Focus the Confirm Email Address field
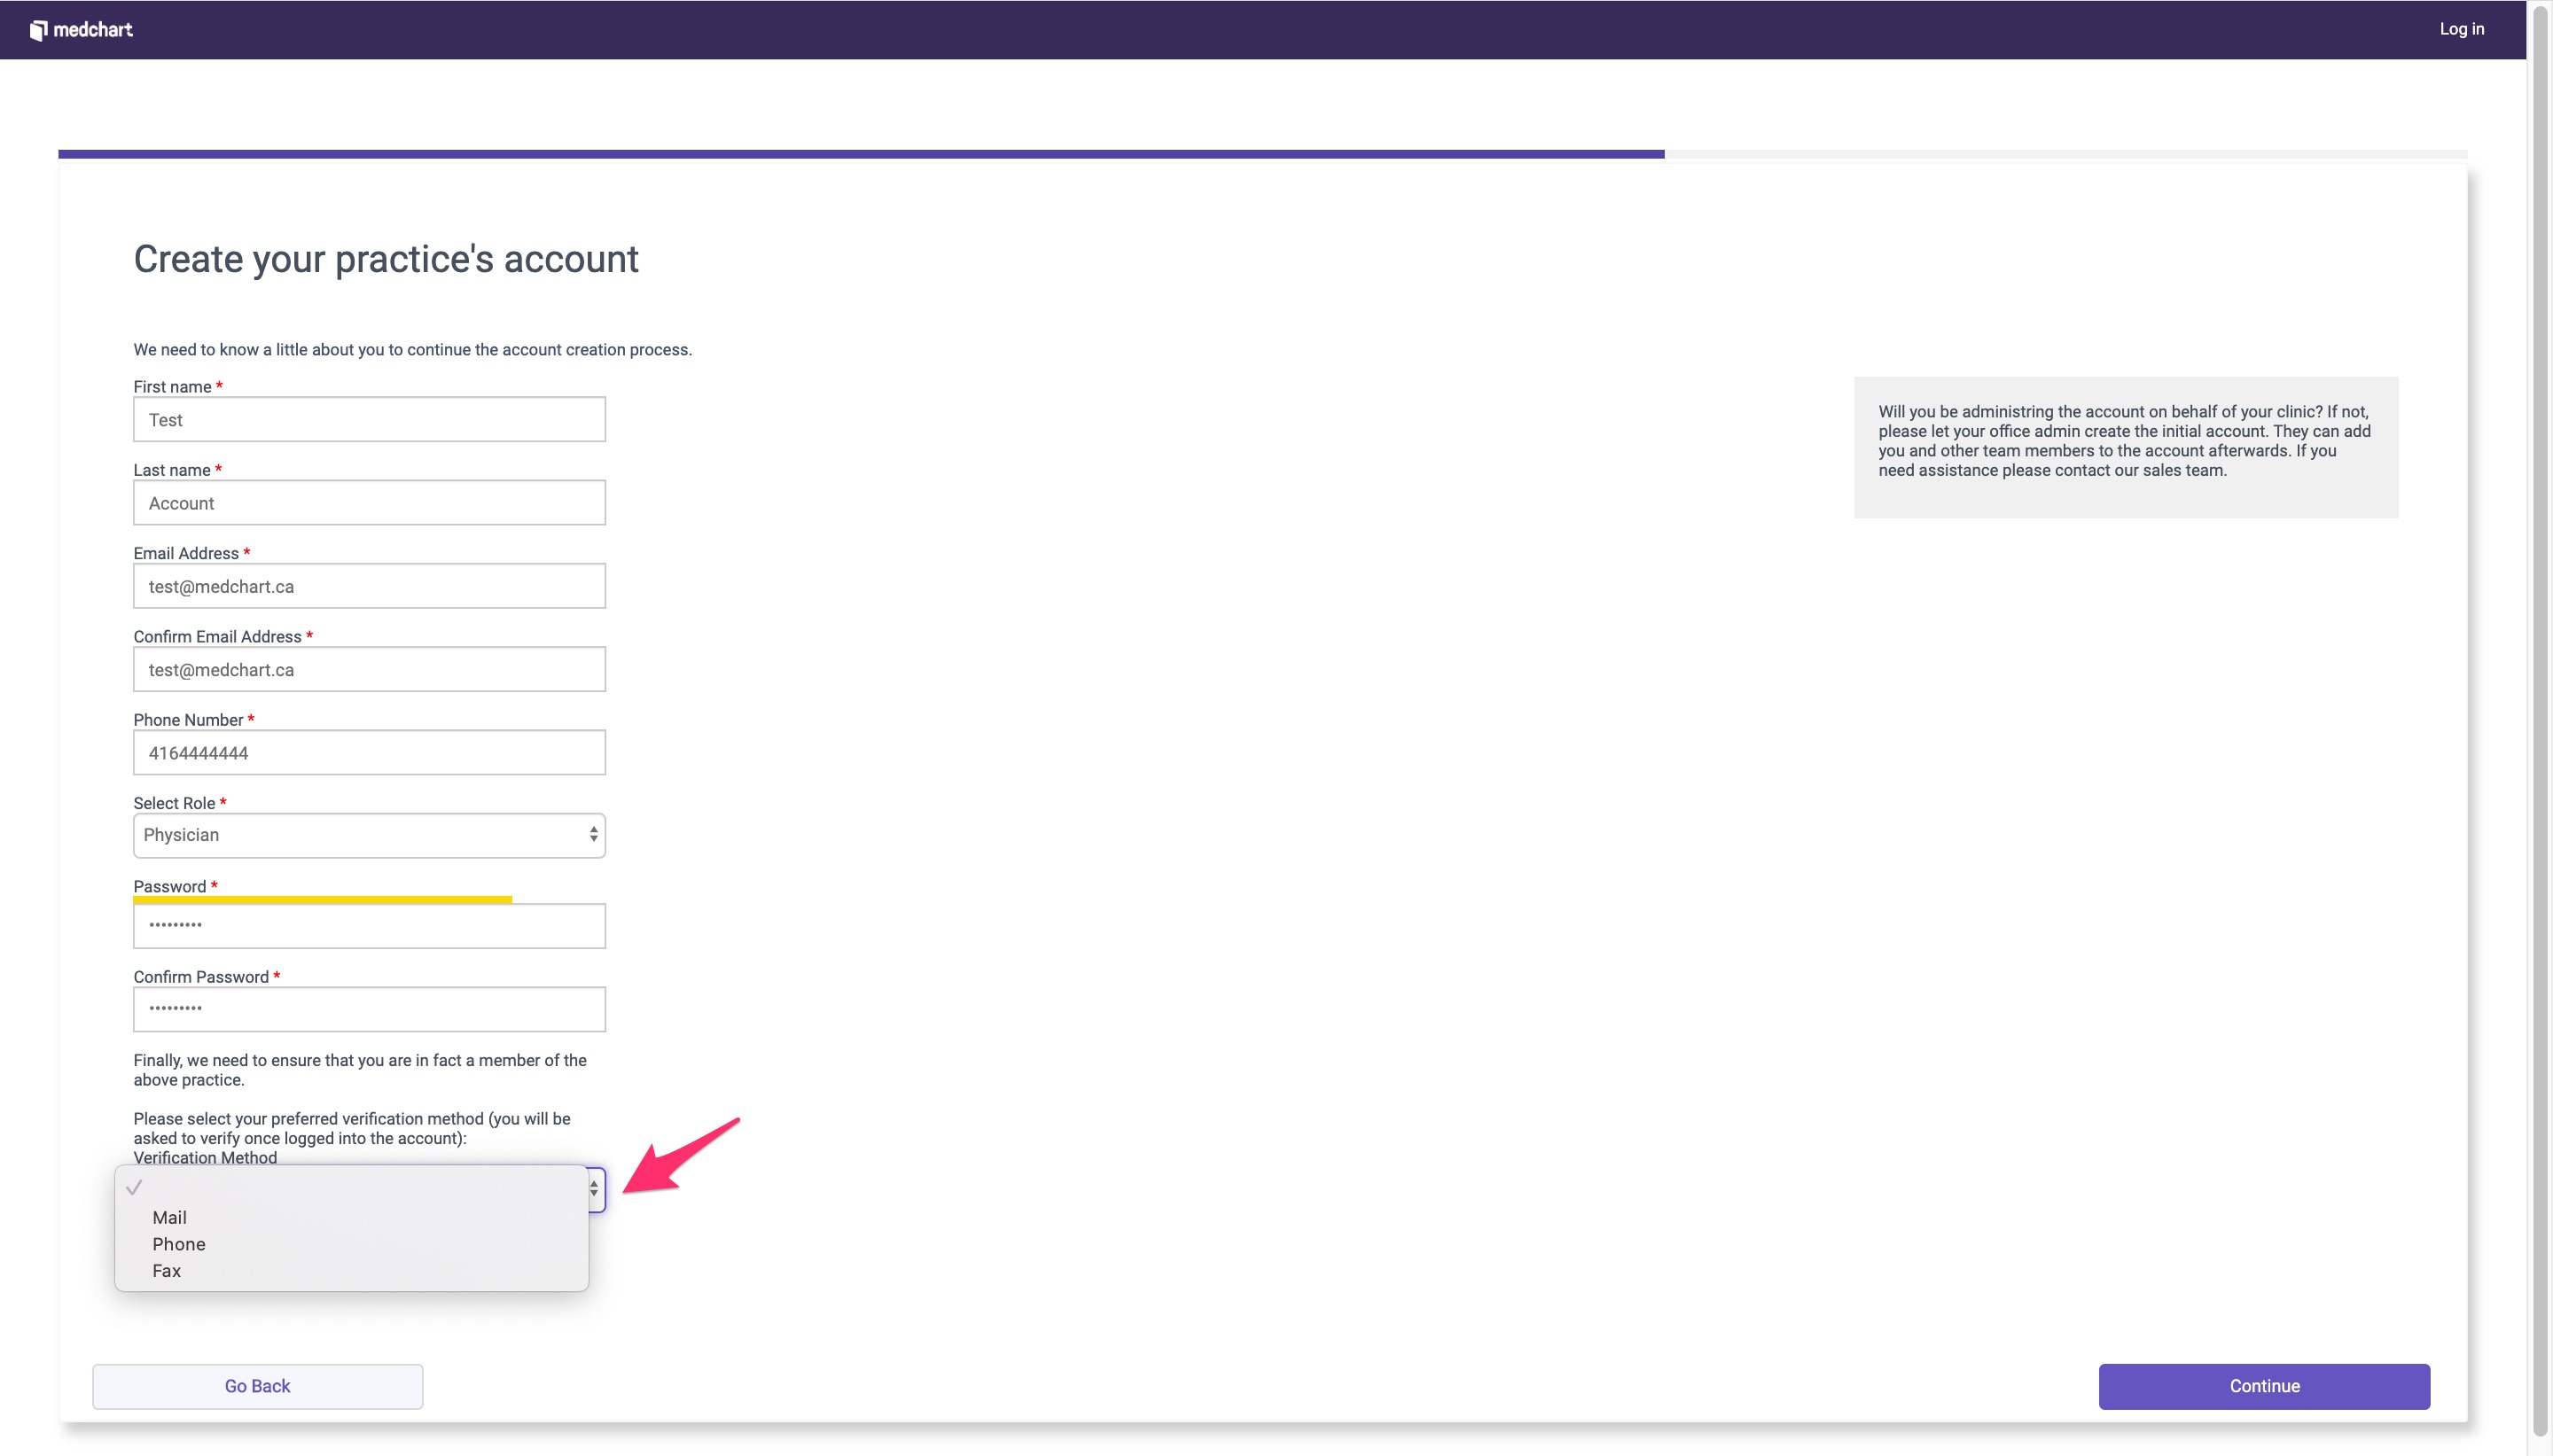Image resolution: width=2553 pixels, height=1456 pixels. pyautogui.click(x=369, y=670)
